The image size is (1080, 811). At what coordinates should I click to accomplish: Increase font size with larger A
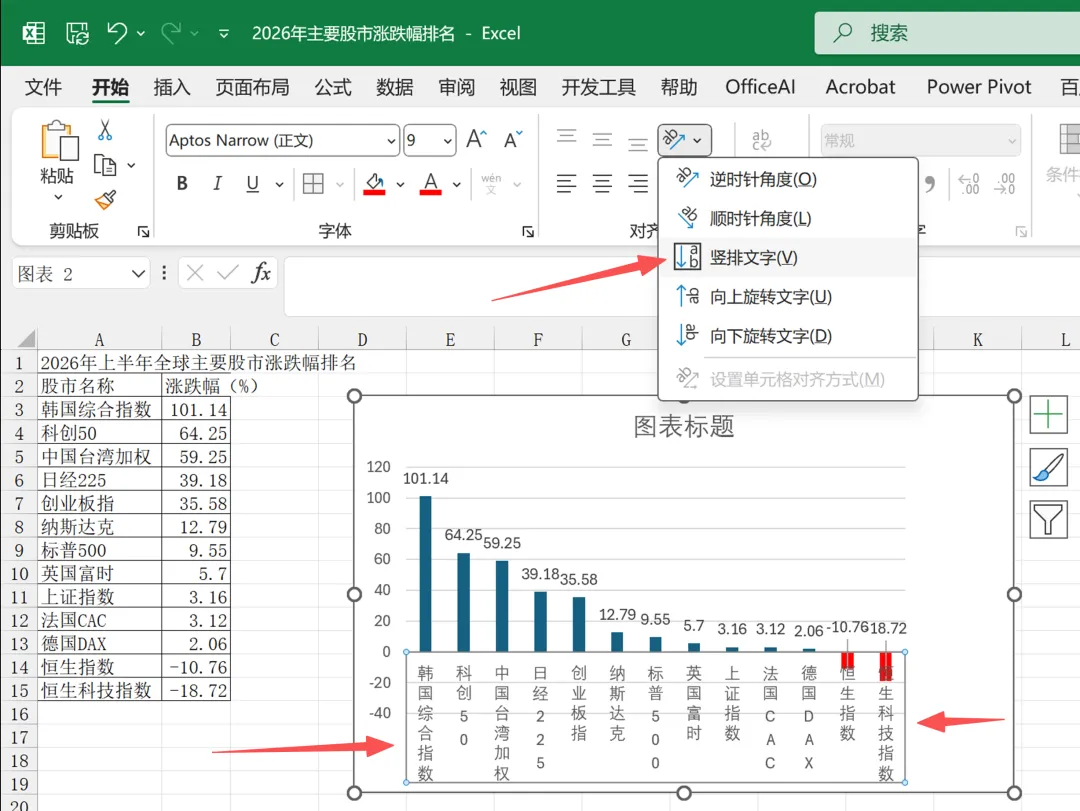(x=477, y=140)
